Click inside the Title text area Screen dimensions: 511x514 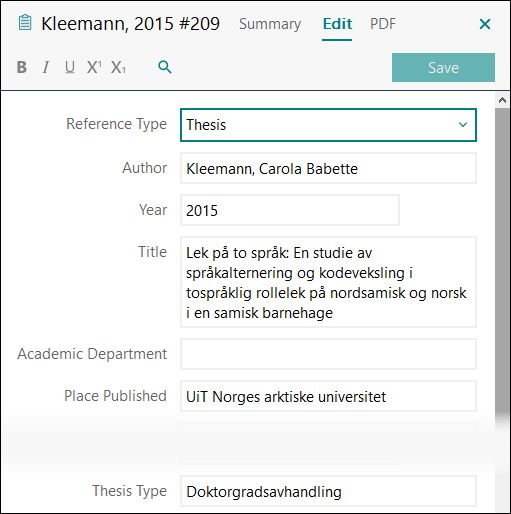point(328,282)
